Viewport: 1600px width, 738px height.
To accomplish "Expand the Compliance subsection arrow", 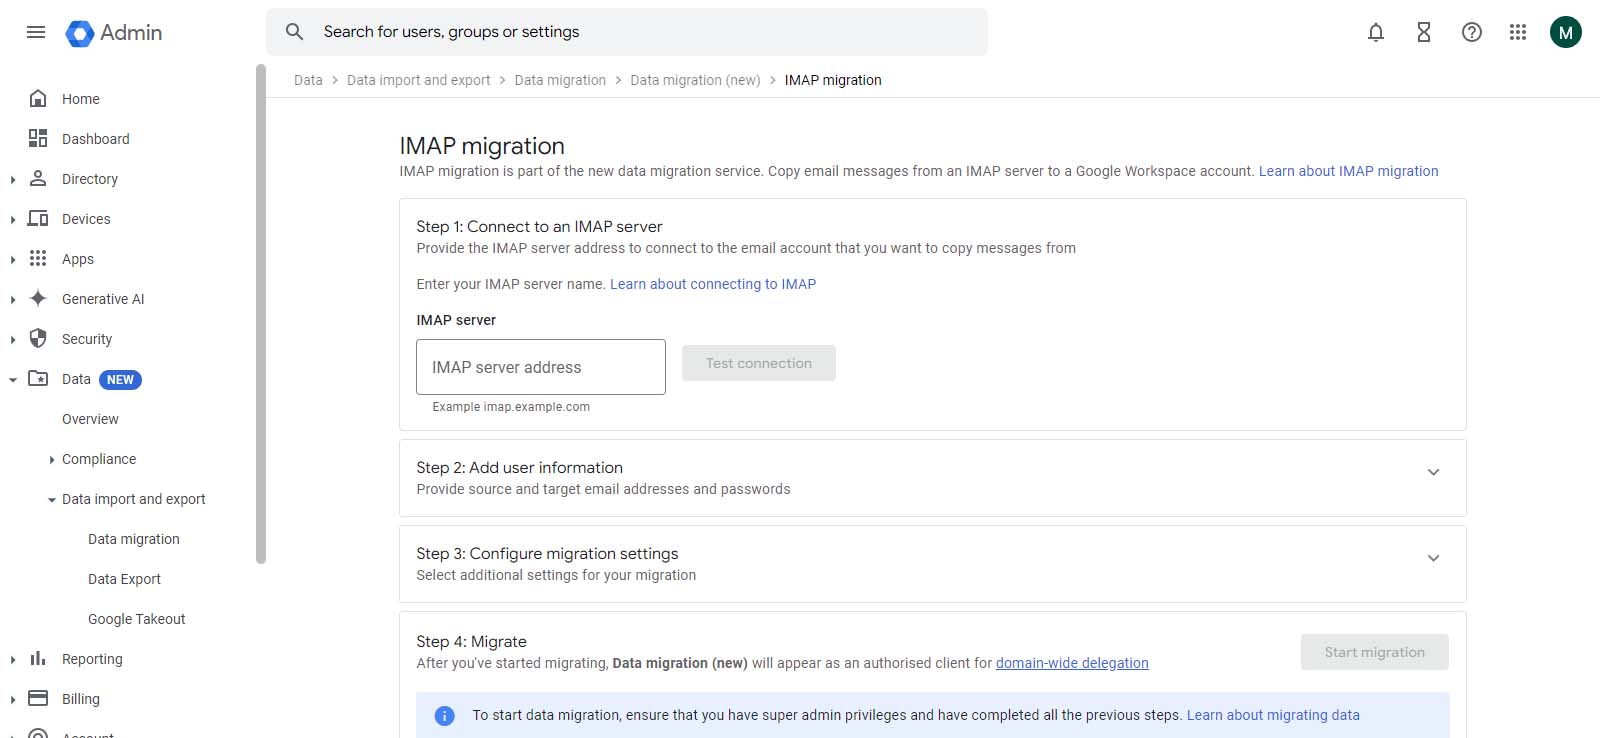I will 52,460.
